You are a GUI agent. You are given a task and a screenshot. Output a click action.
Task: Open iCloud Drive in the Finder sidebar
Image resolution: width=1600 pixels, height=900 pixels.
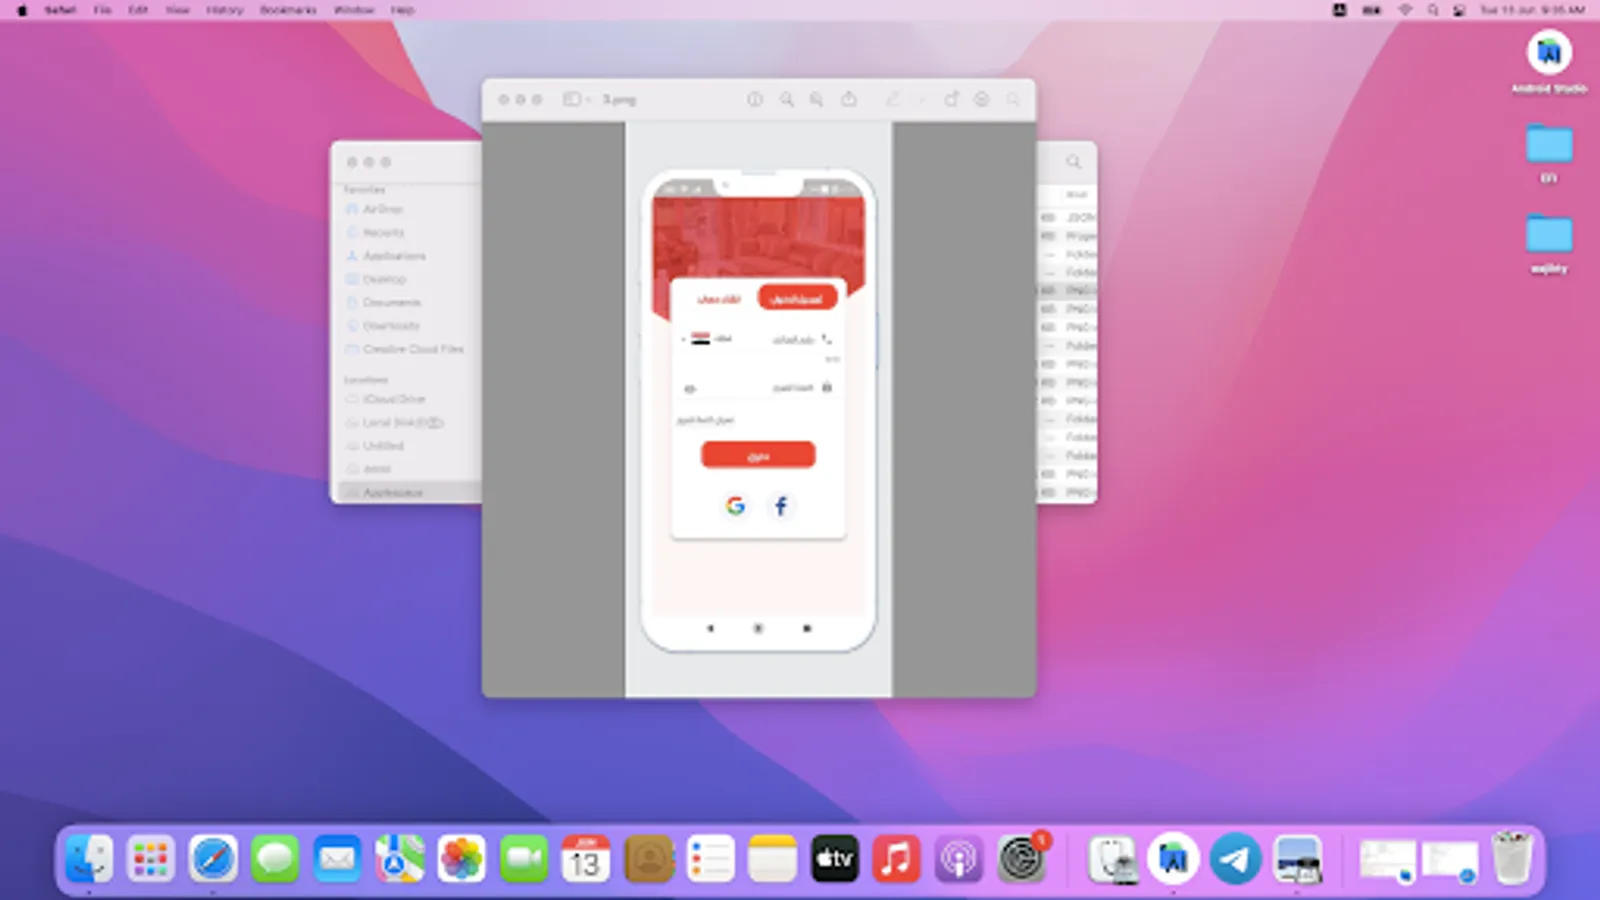point(393,399)
